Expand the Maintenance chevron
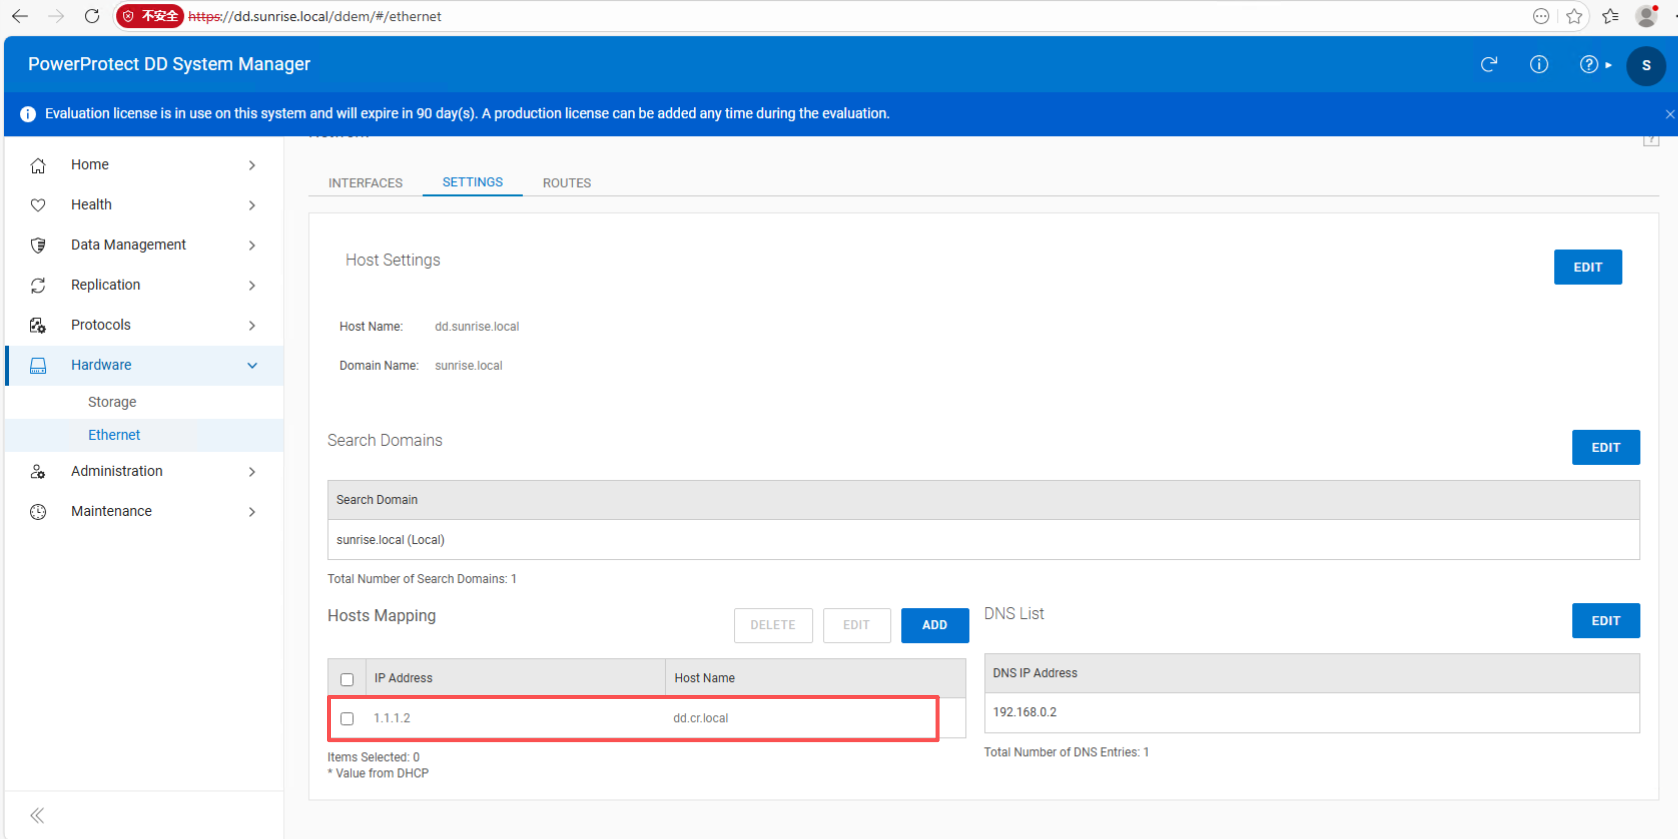This screenshot has height=839, width=1678. point(252,511)
